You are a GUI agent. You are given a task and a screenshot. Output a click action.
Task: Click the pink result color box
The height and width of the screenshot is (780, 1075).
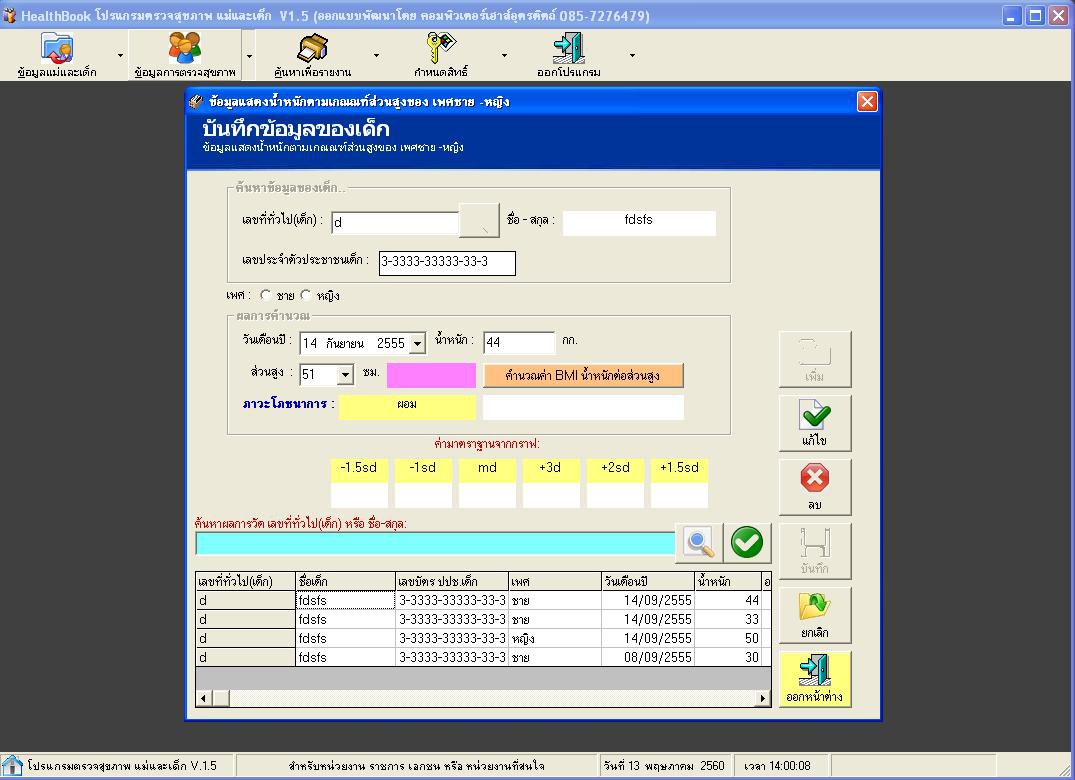[x=431, y=376]
